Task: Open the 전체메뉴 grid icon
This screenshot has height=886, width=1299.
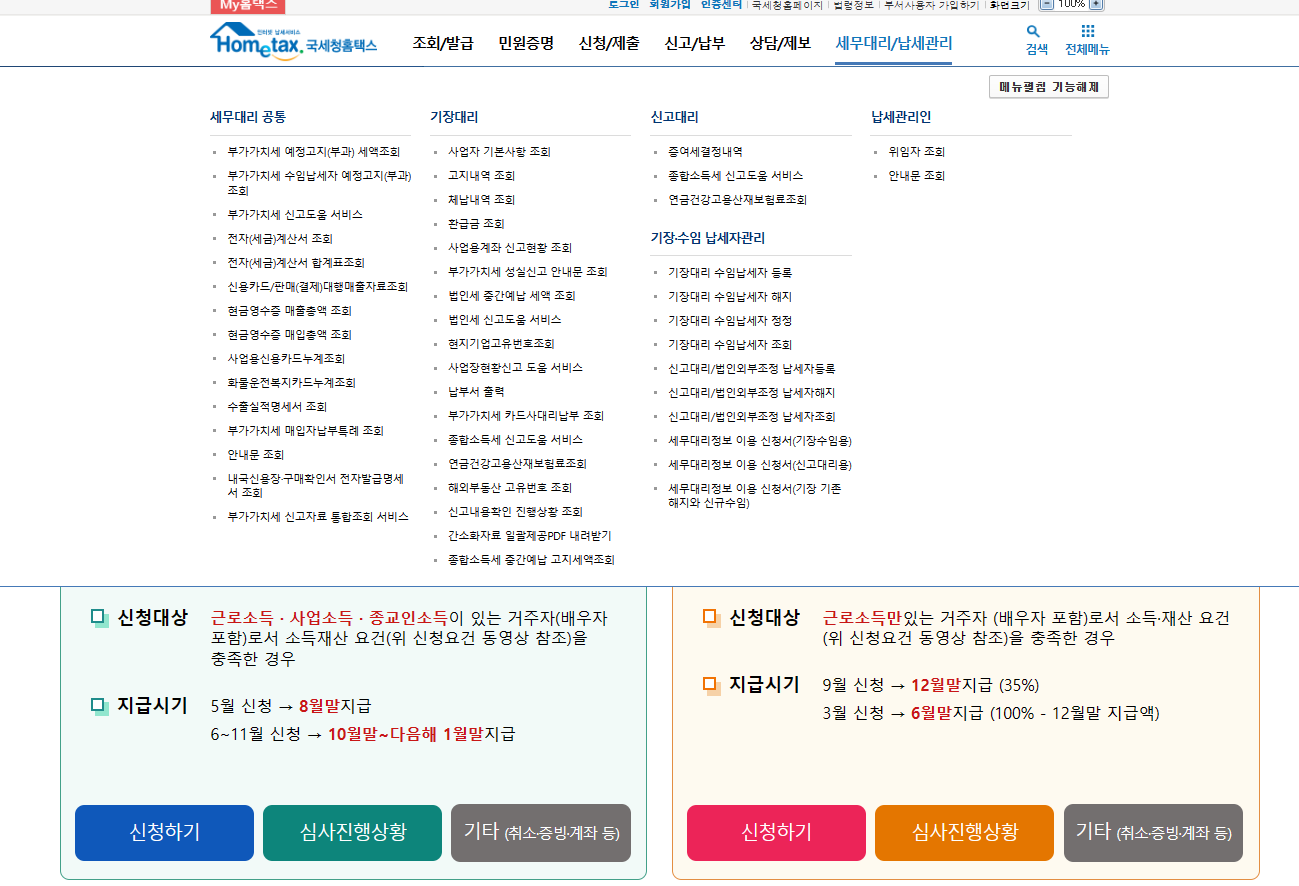Action: 1090,38
